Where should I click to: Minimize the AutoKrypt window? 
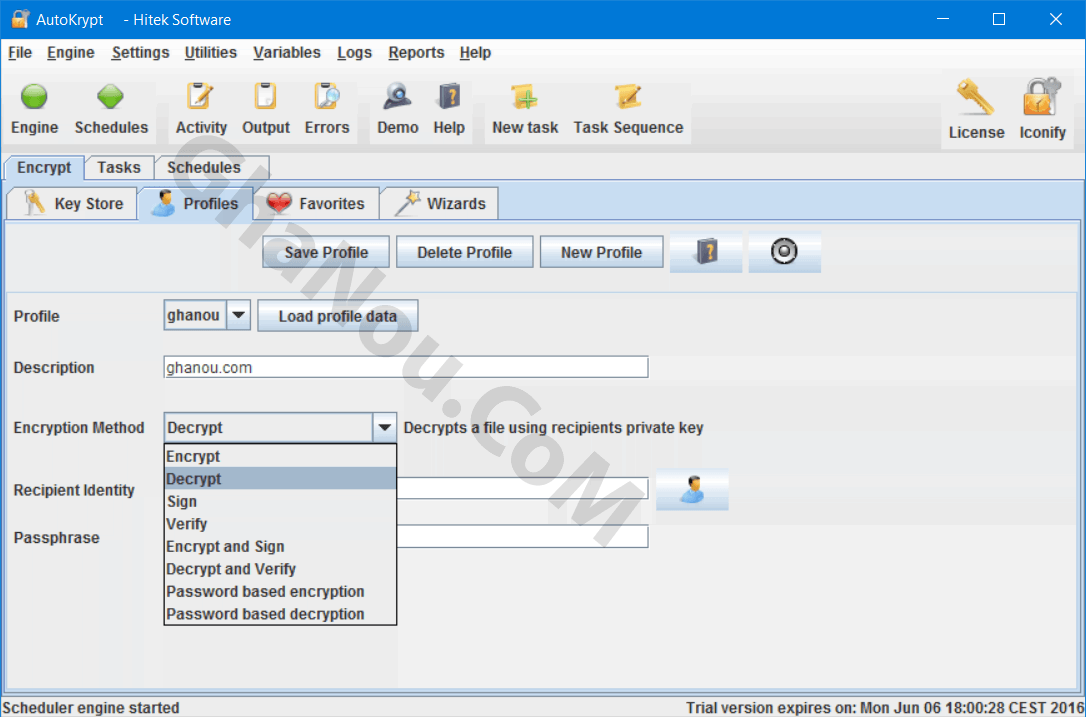[943, 19]
